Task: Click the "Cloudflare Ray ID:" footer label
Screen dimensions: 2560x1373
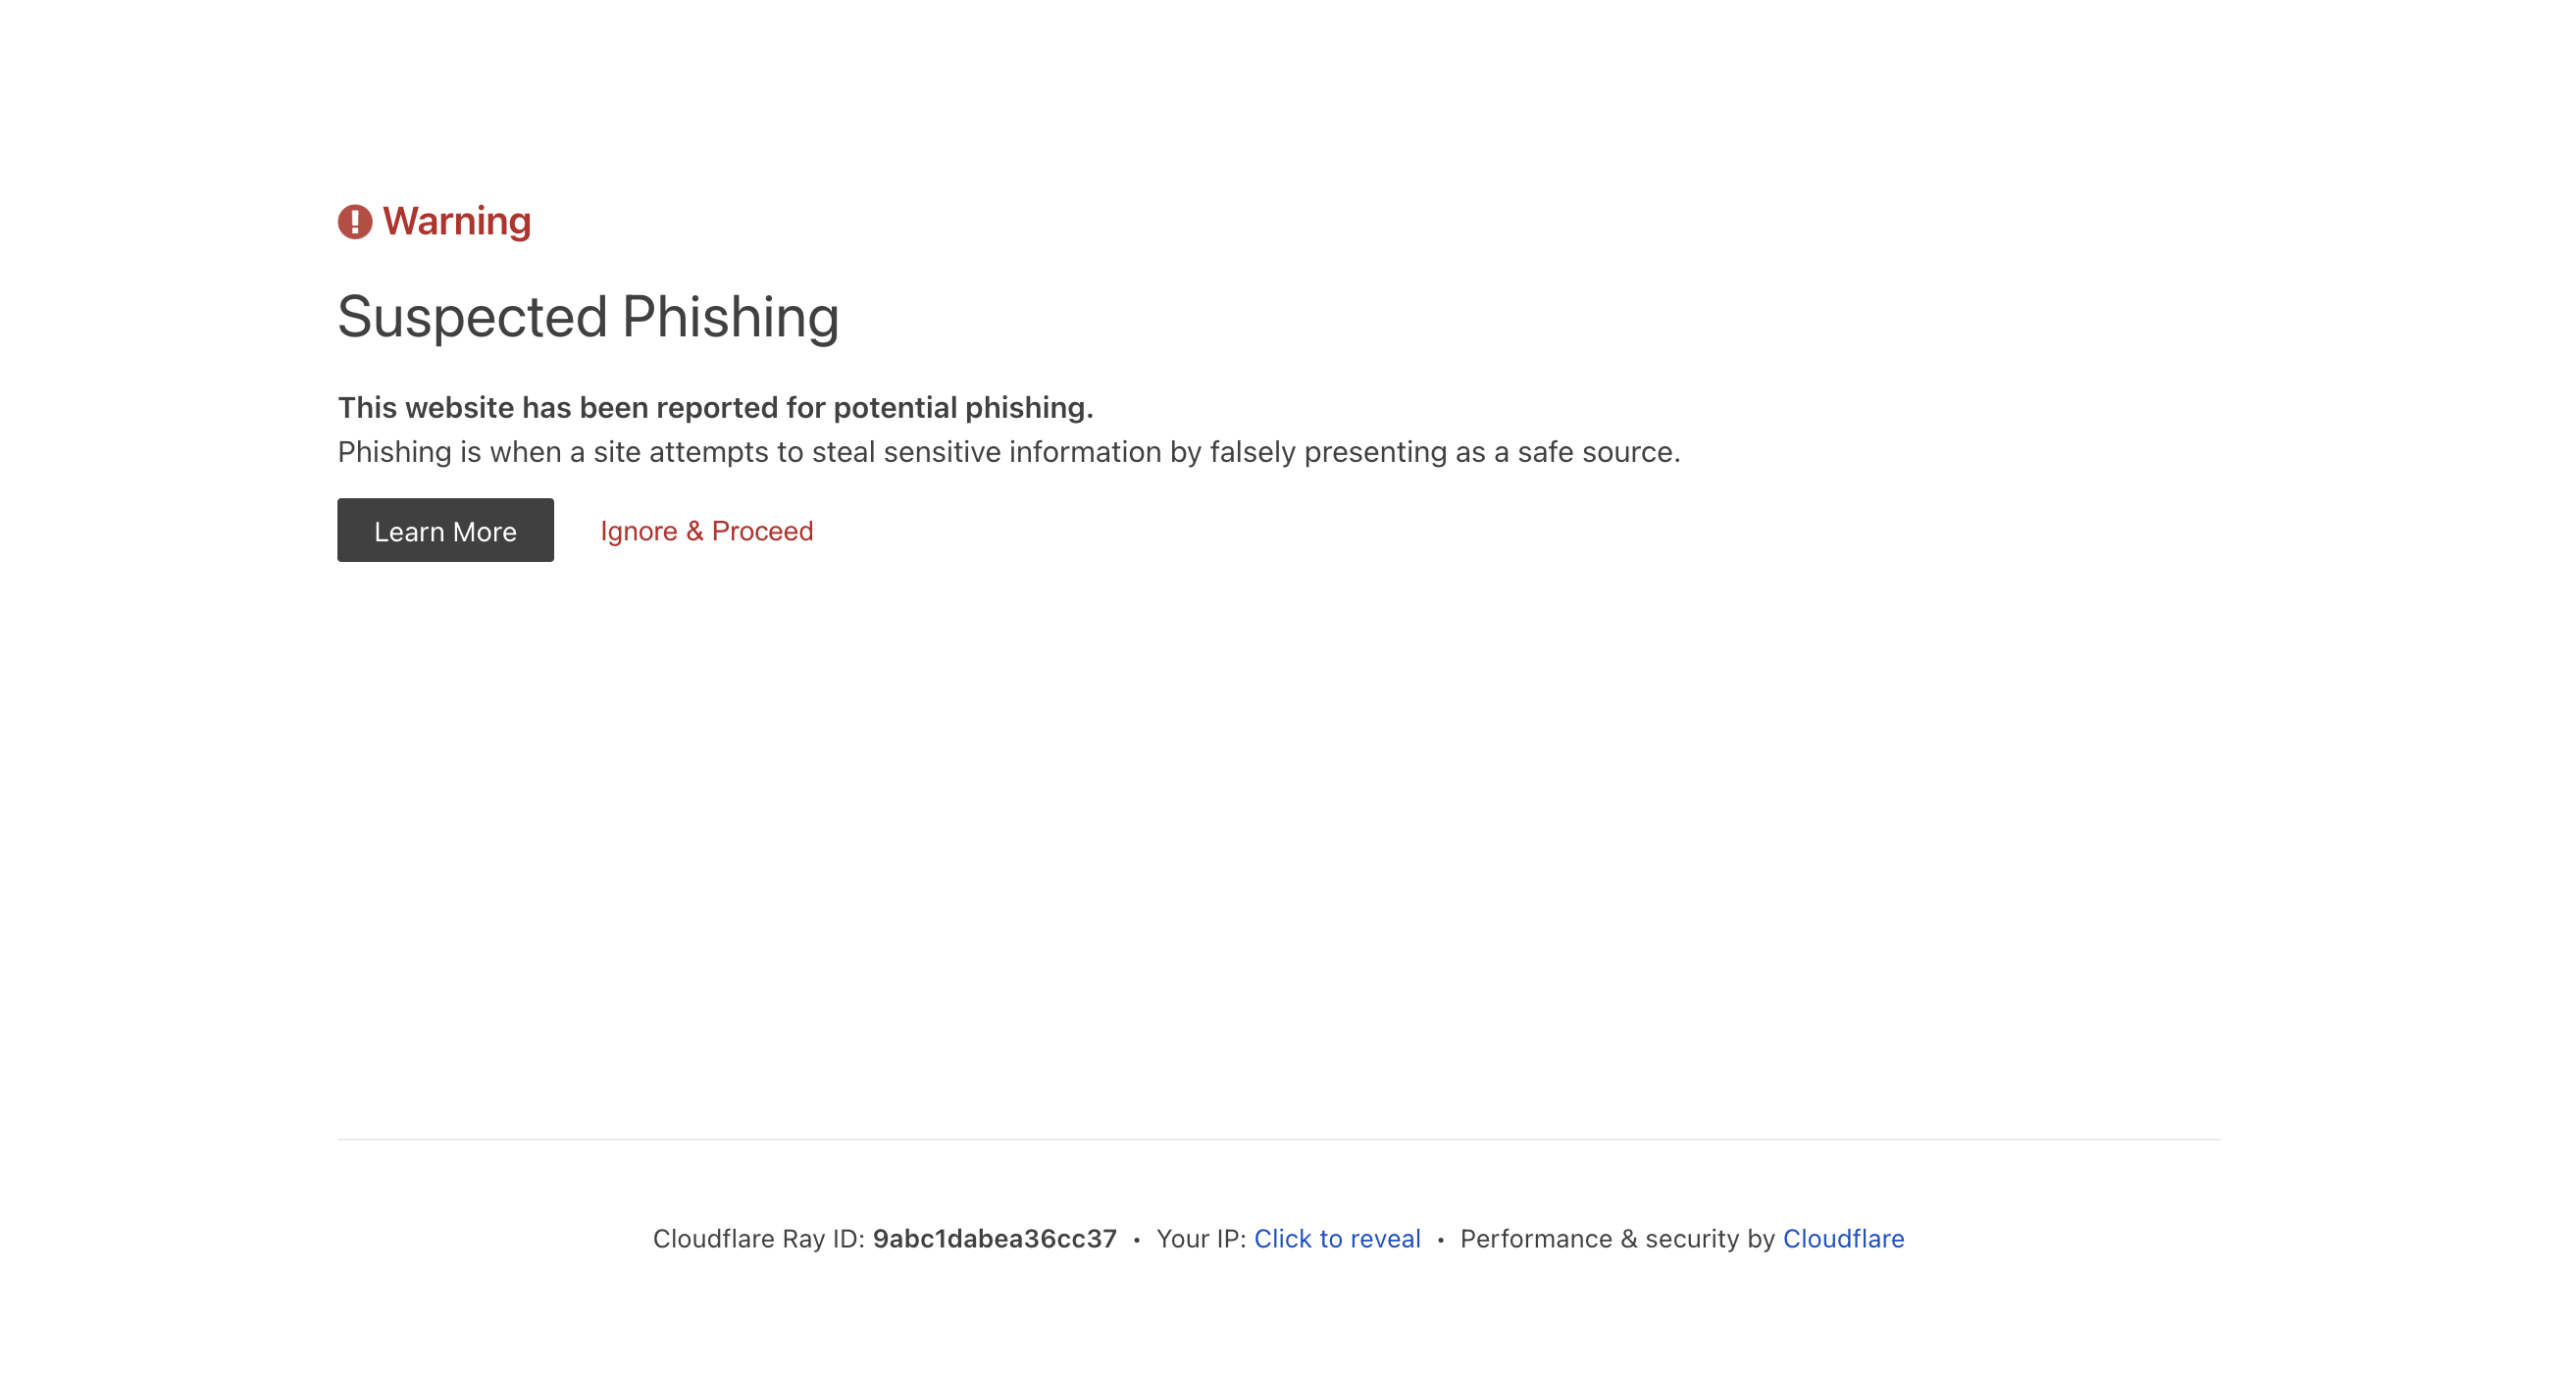Action: pos(758,1238)
